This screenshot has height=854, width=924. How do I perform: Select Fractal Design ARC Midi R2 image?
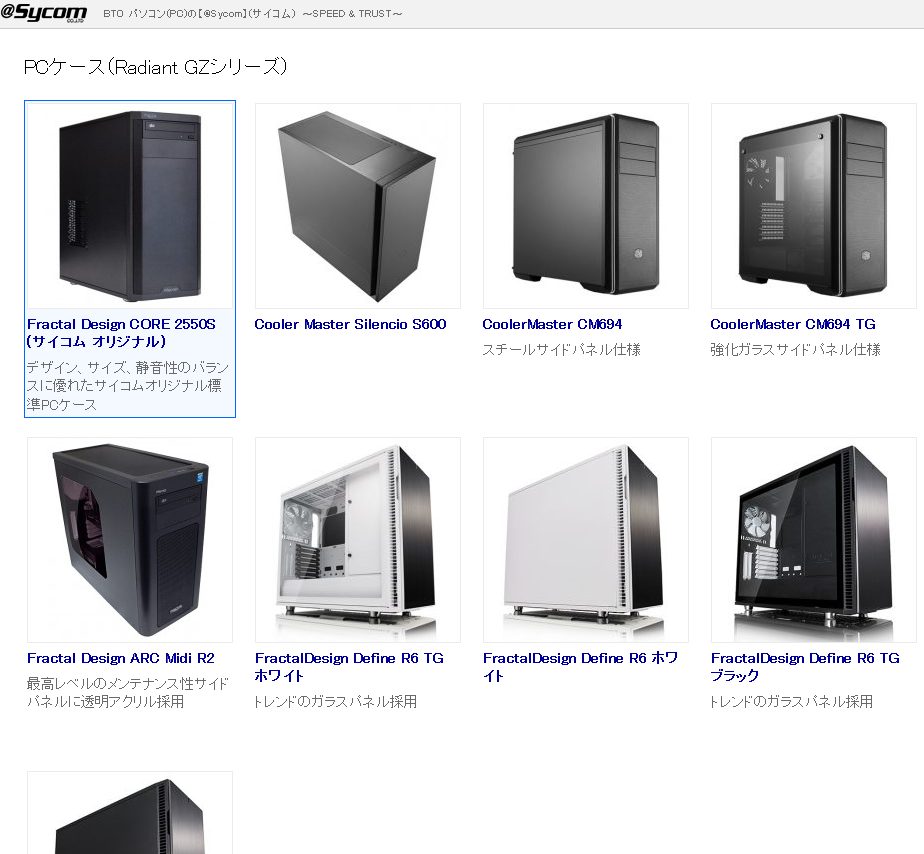(130, 540)
